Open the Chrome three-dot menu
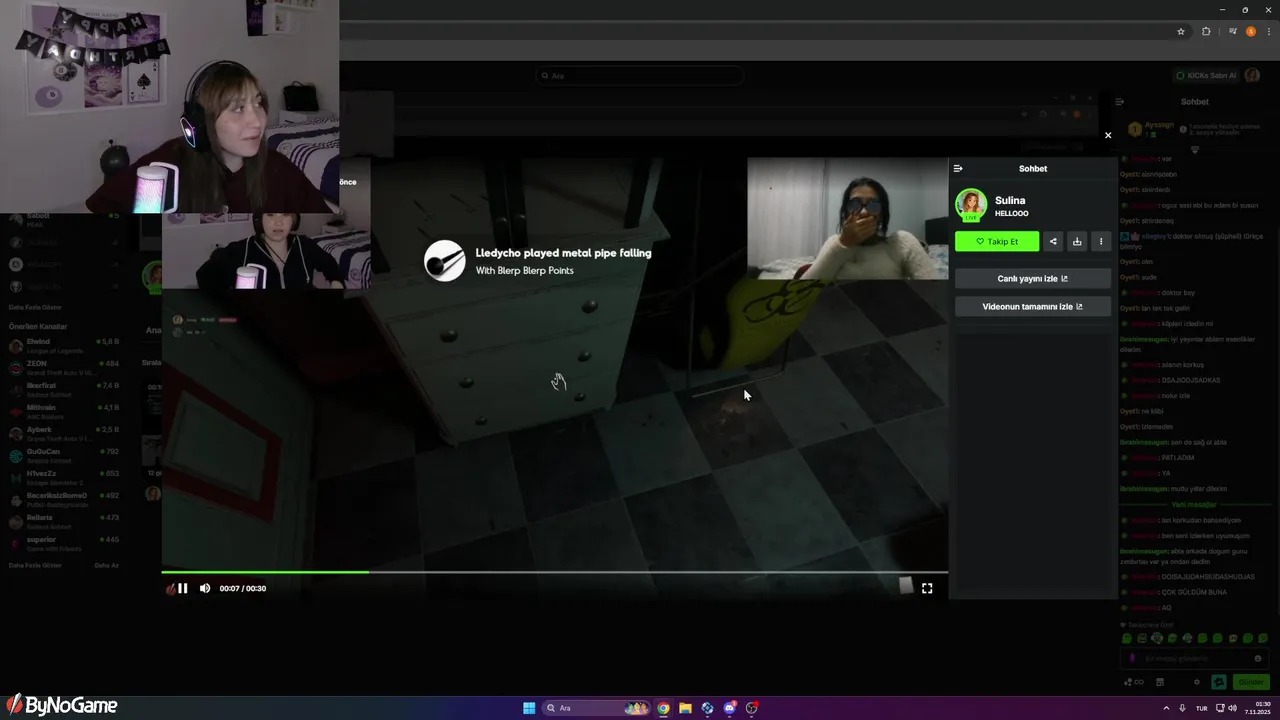This screenshot has height=720, width=1280. click(x=1268, y=31)
